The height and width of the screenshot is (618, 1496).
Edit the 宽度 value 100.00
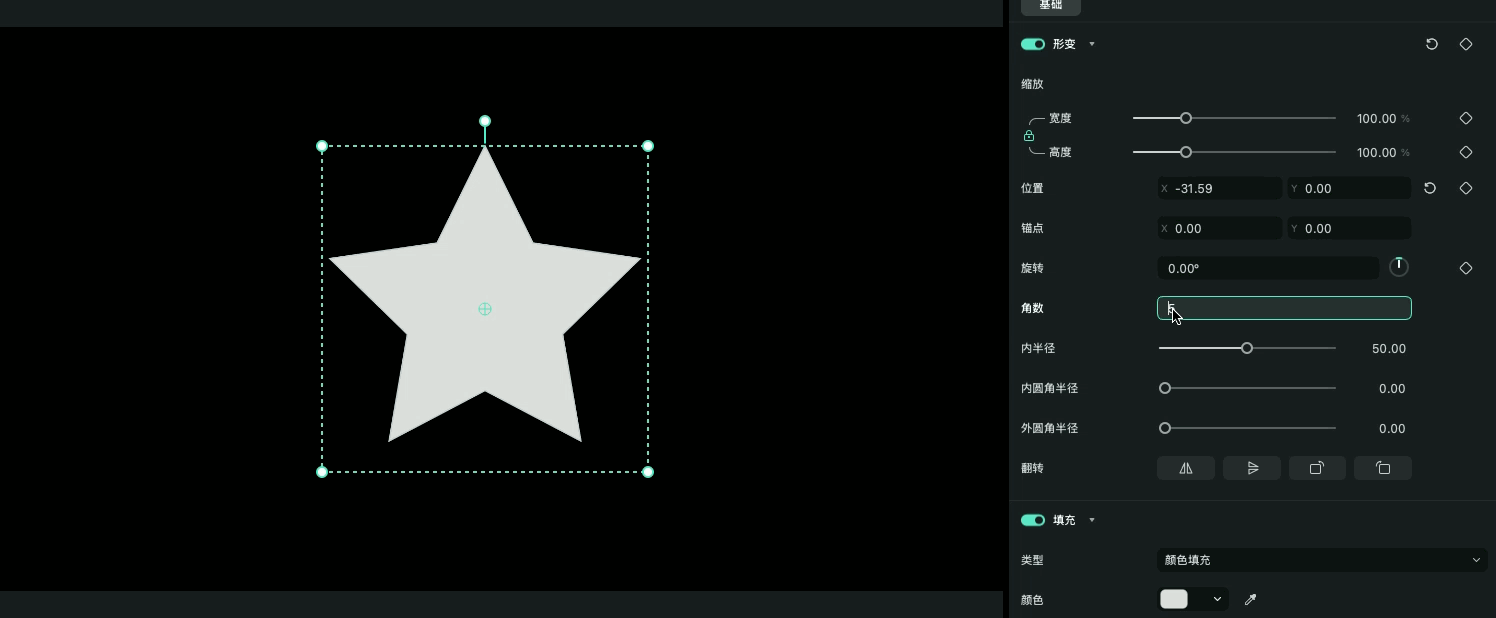(x=1376, y=118)
